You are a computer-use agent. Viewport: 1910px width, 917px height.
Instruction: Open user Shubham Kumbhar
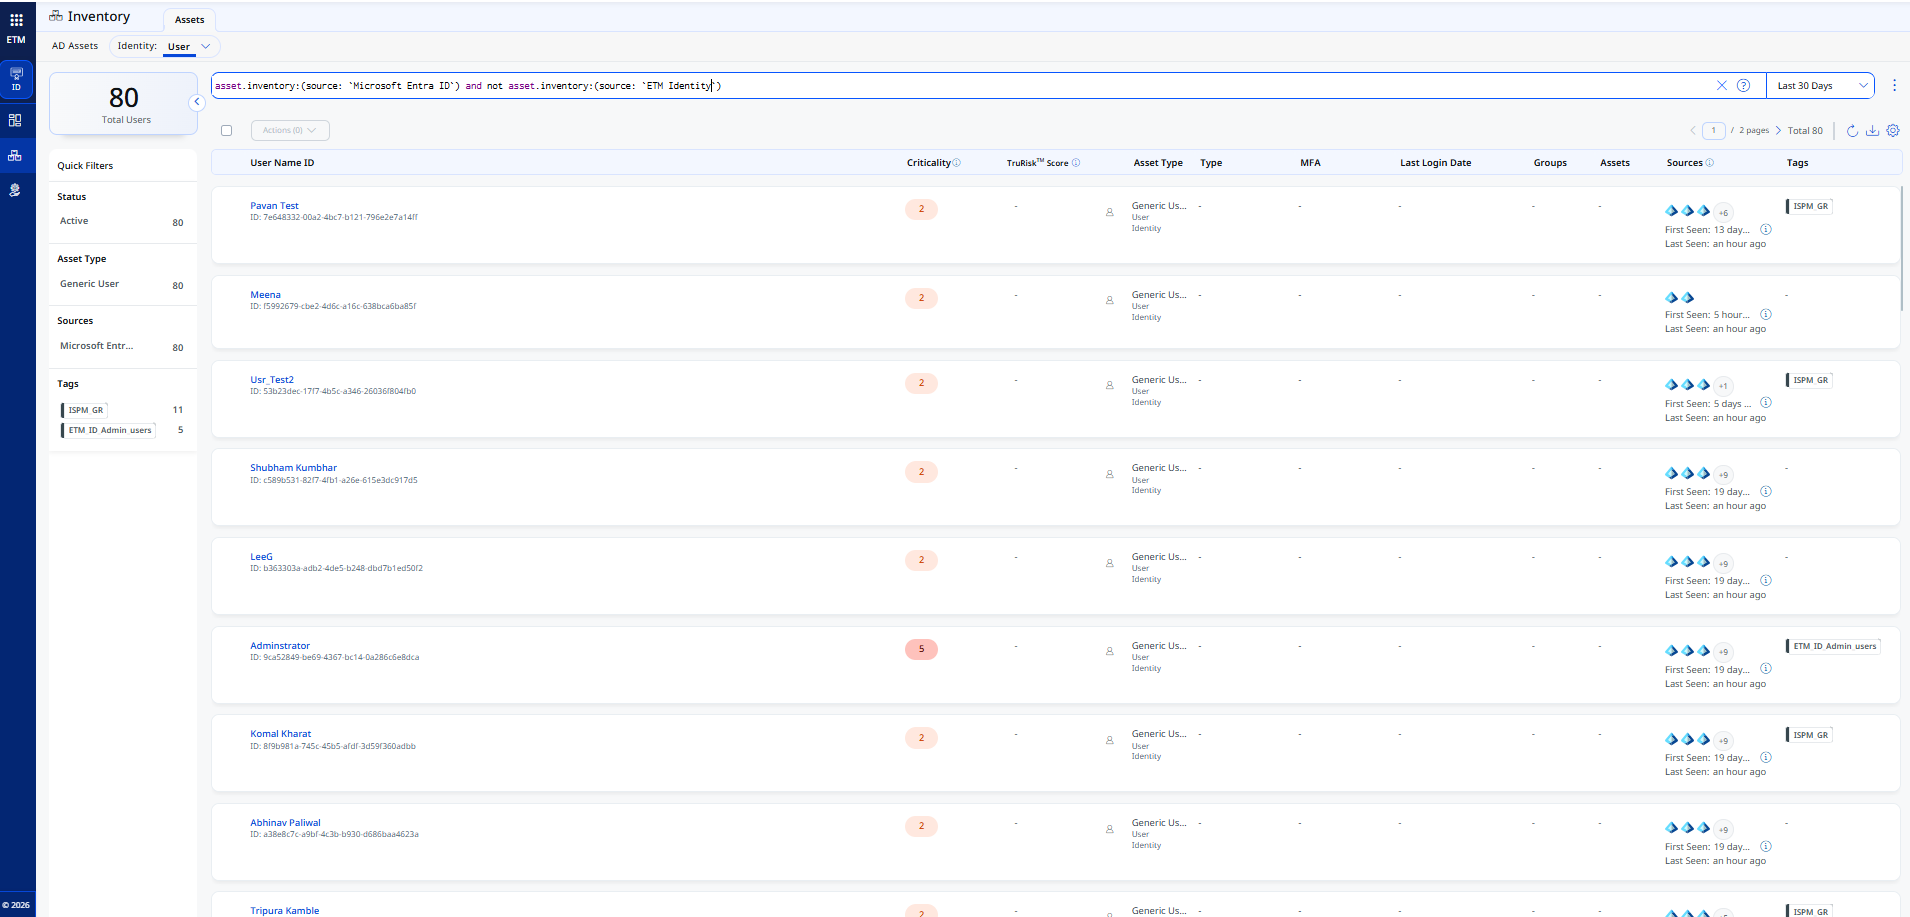pyautogui.click(x=293, y=468)
